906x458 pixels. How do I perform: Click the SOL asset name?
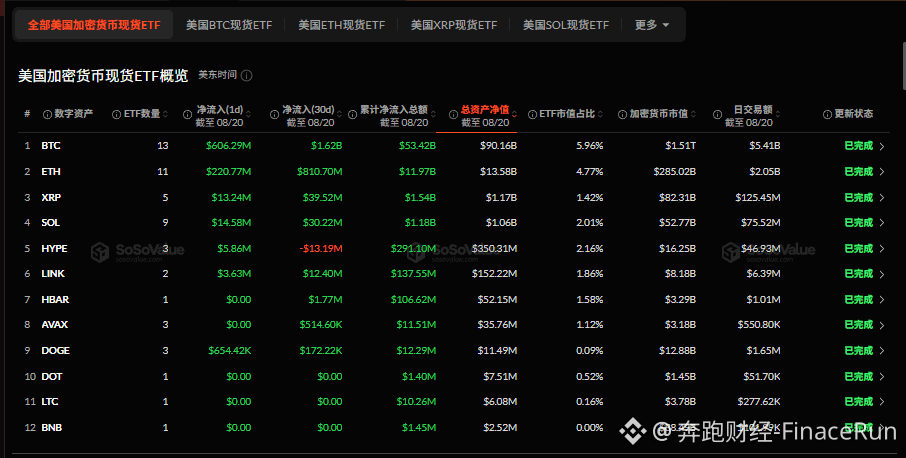coord(50,222)
